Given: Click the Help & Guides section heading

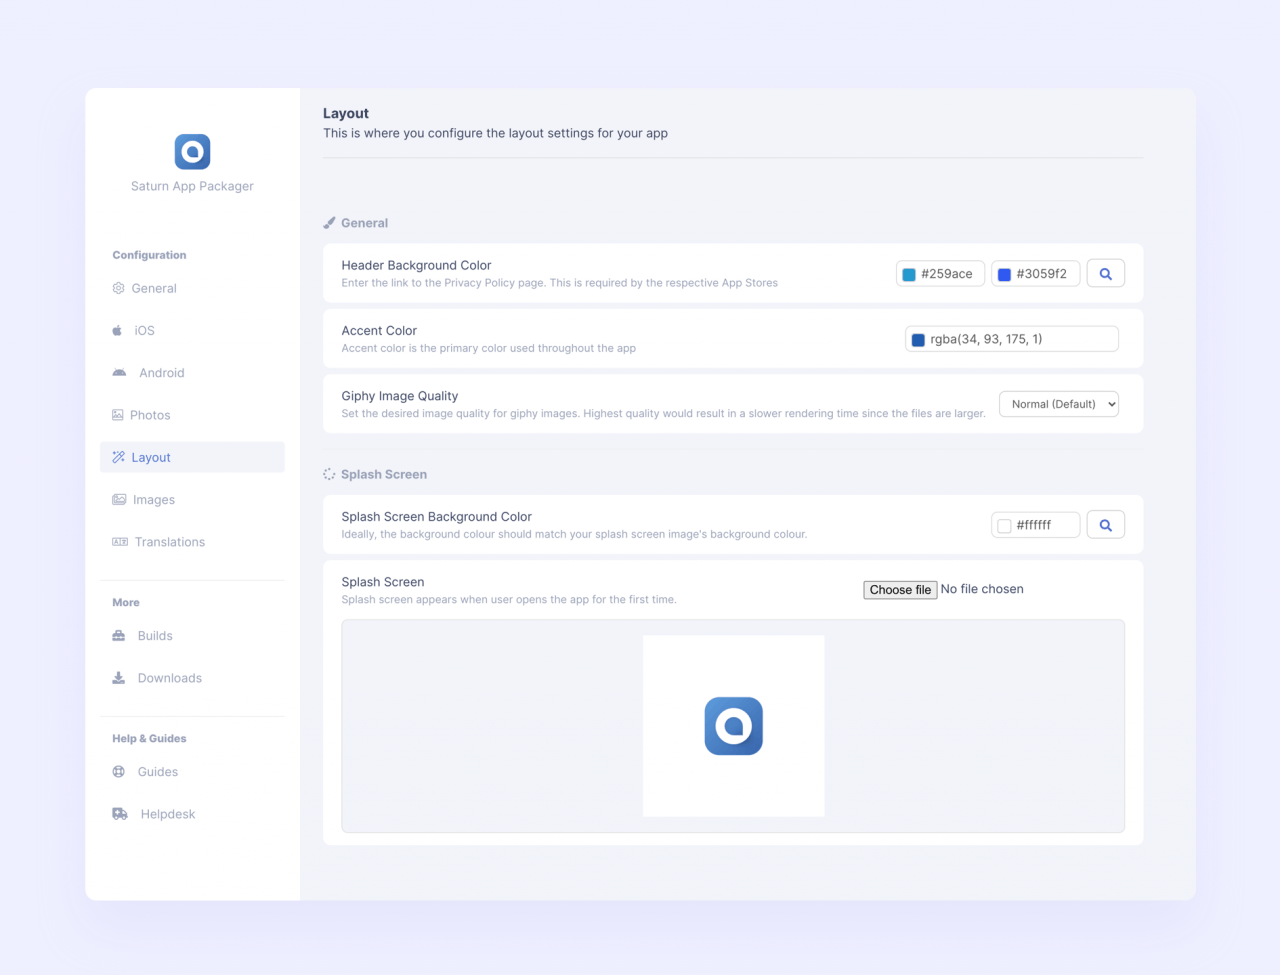Looking at the screenshot, I should click(149, 739).
